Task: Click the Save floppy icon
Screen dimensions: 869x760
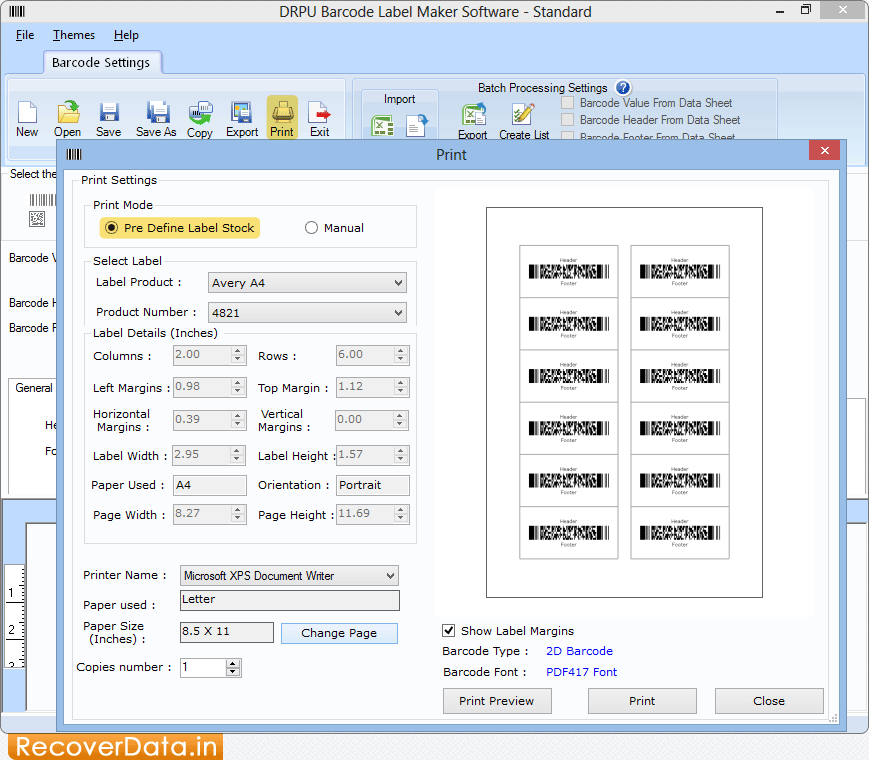Action: click(x=109, y=119)
